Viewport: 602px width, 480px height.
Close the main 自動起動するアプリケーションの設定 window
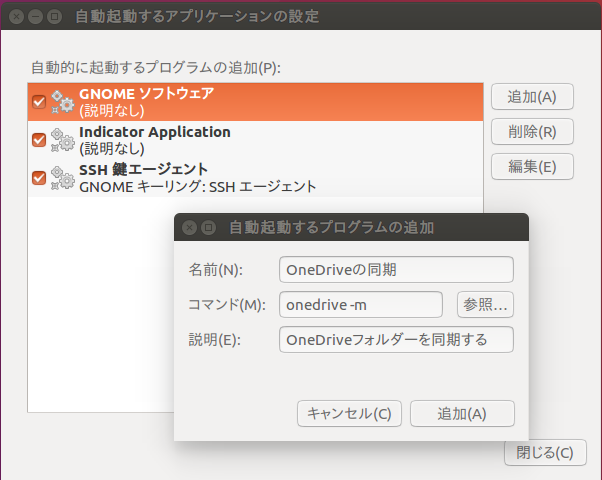coord(17,17)
